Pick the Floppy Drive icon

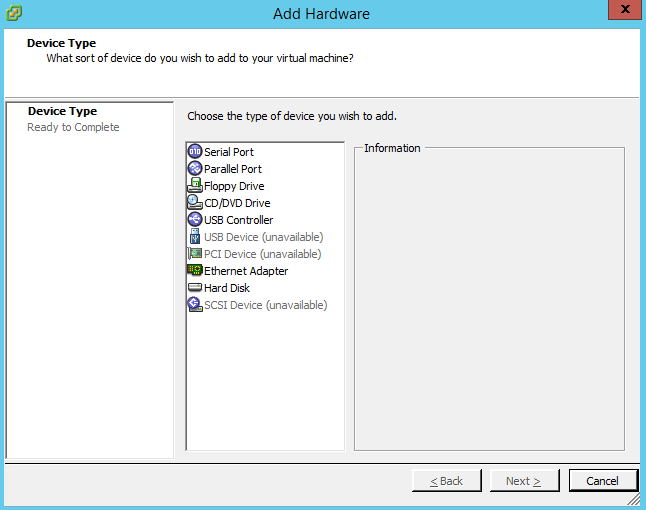click(x=195, y=185)
